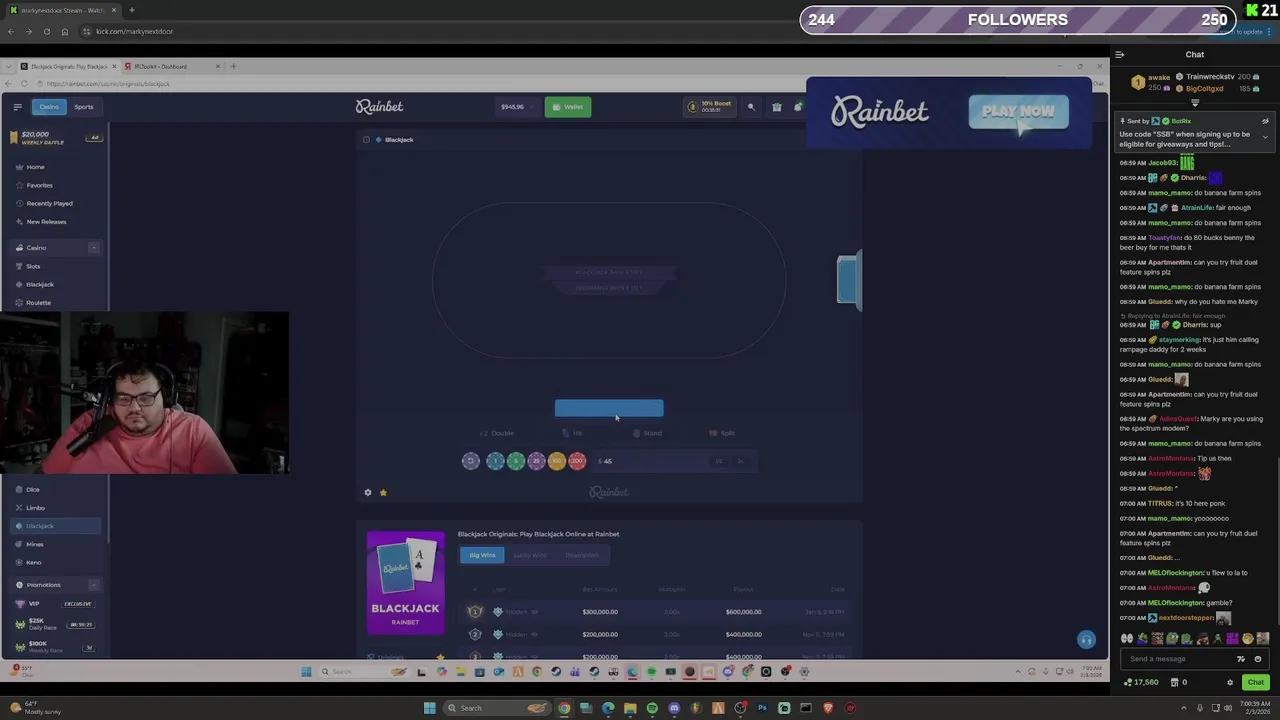Send message with green Chat button

(x=1256, y=682)
